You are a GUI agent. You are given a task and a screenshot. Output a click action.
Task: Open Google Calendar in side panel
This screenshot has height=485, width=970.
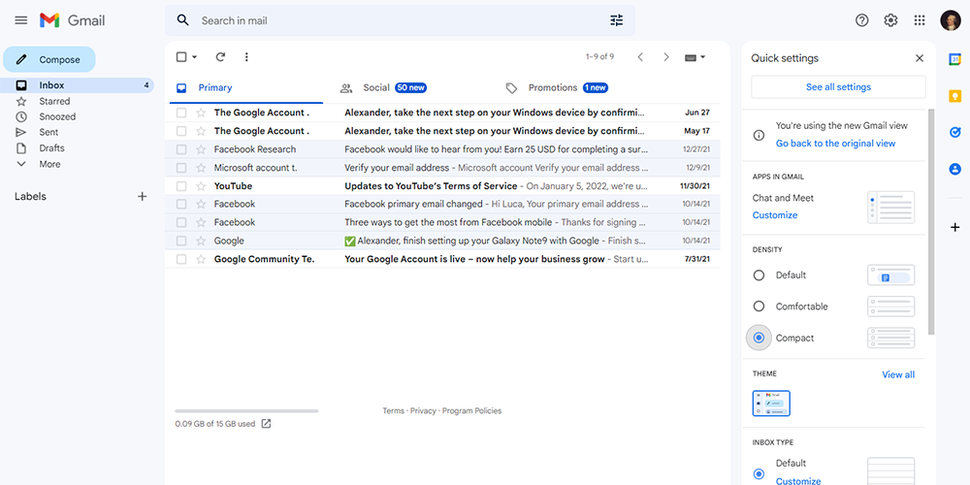click(x=955, y=59)
